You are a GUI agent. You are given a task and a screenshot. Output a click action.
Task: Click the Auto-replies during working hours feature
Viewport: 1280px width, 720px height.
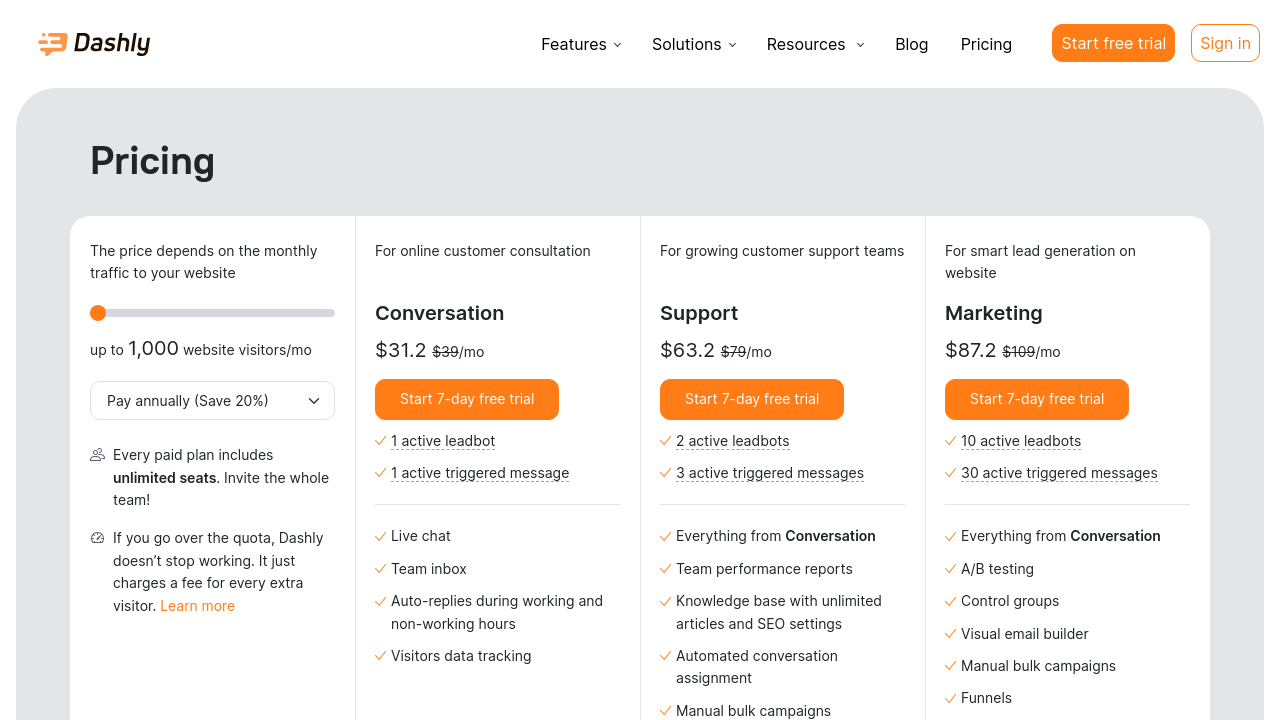pos(497,612)
